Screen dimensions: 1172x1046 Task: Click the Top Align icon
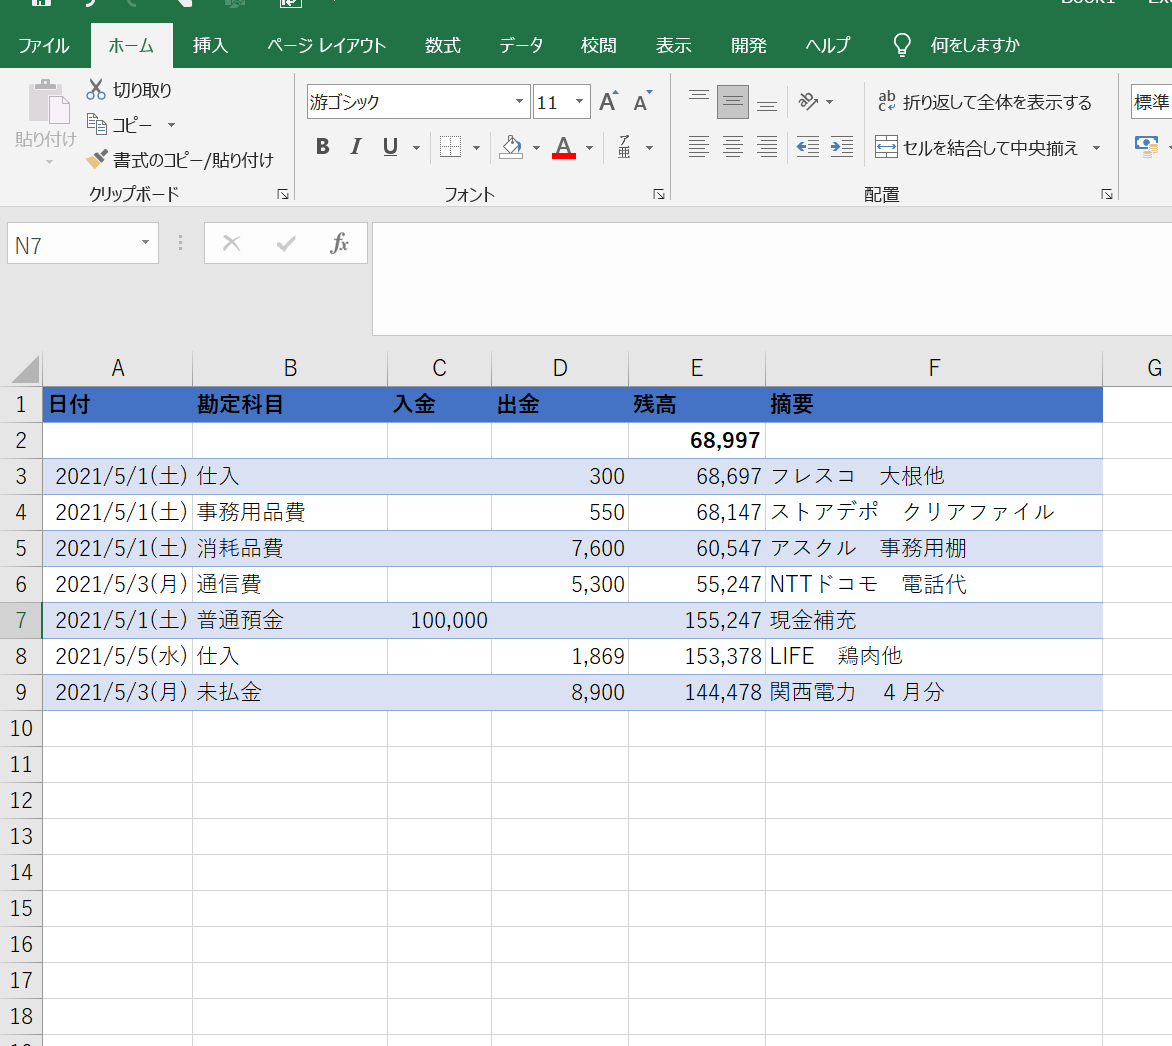click(x=699, y=102)
